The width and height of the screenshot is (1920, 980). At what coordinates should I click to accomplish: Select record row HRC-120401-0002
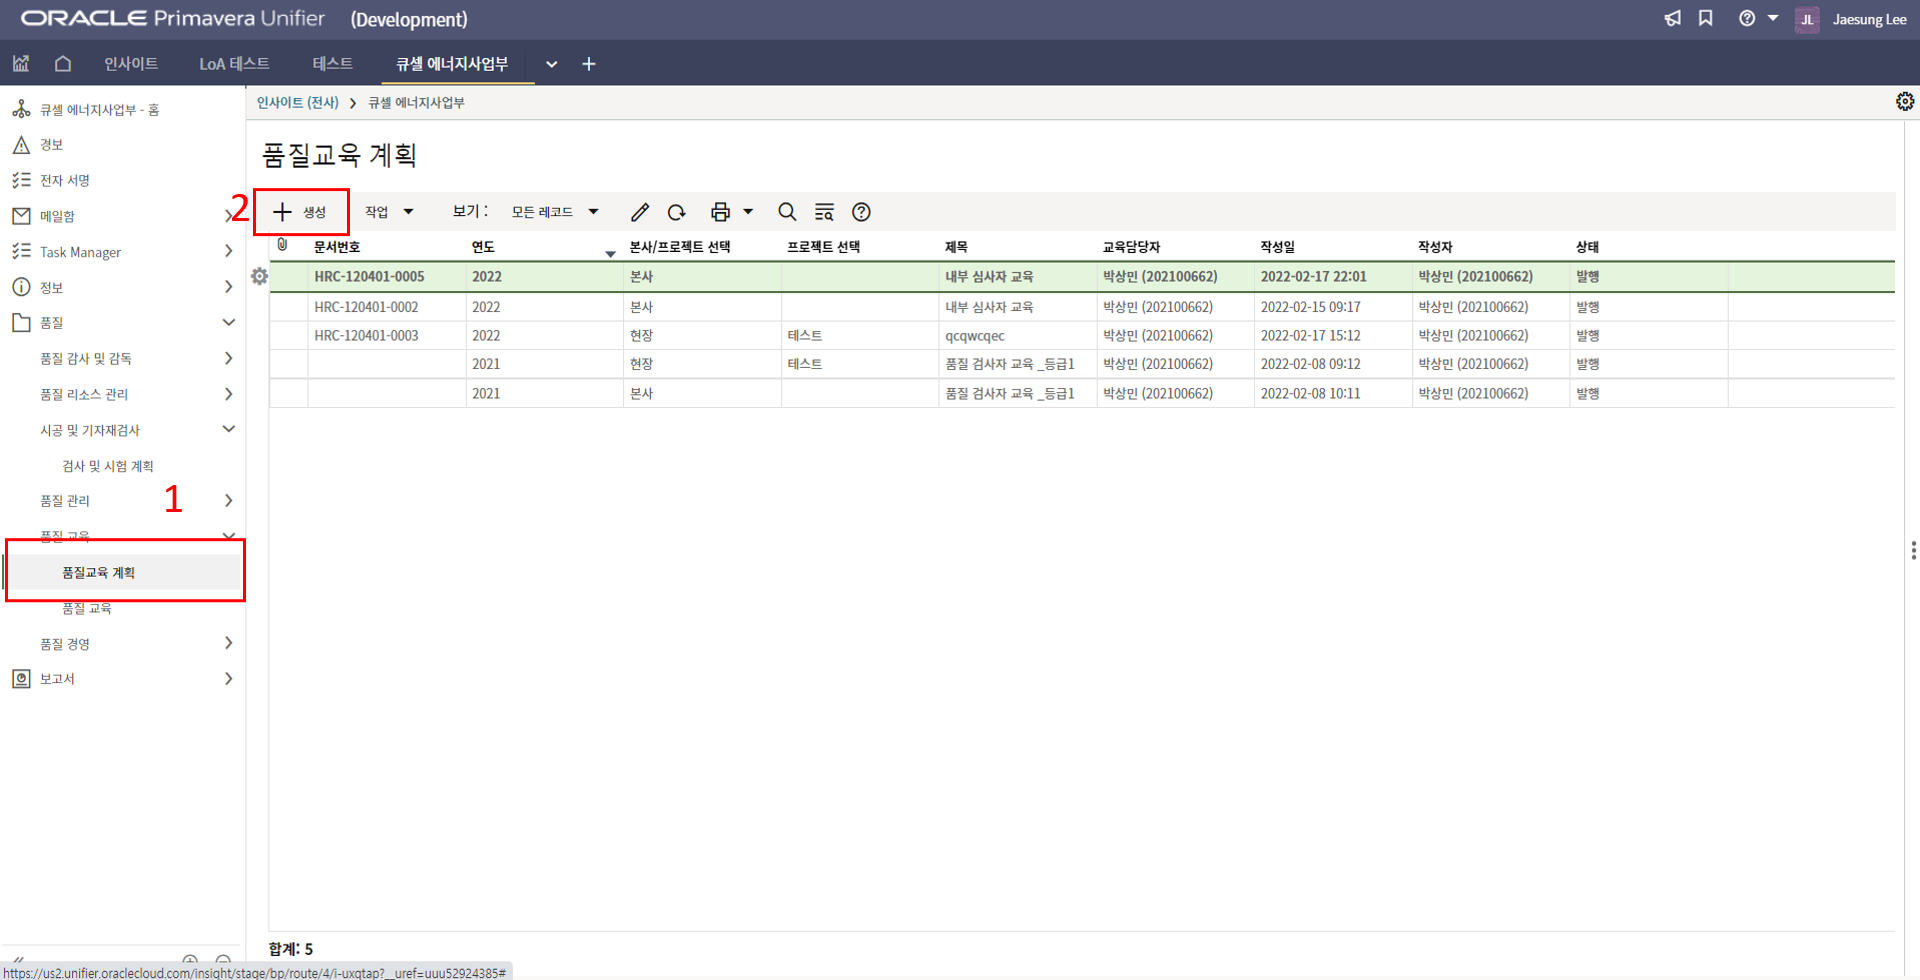[366, 307]
